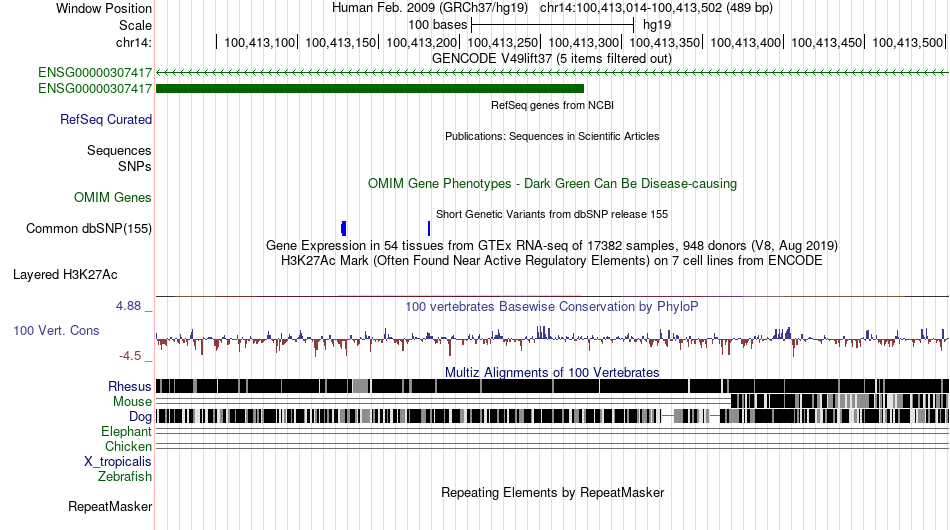Select the upper ENSG00000307417 gene label

coord(95,73)
